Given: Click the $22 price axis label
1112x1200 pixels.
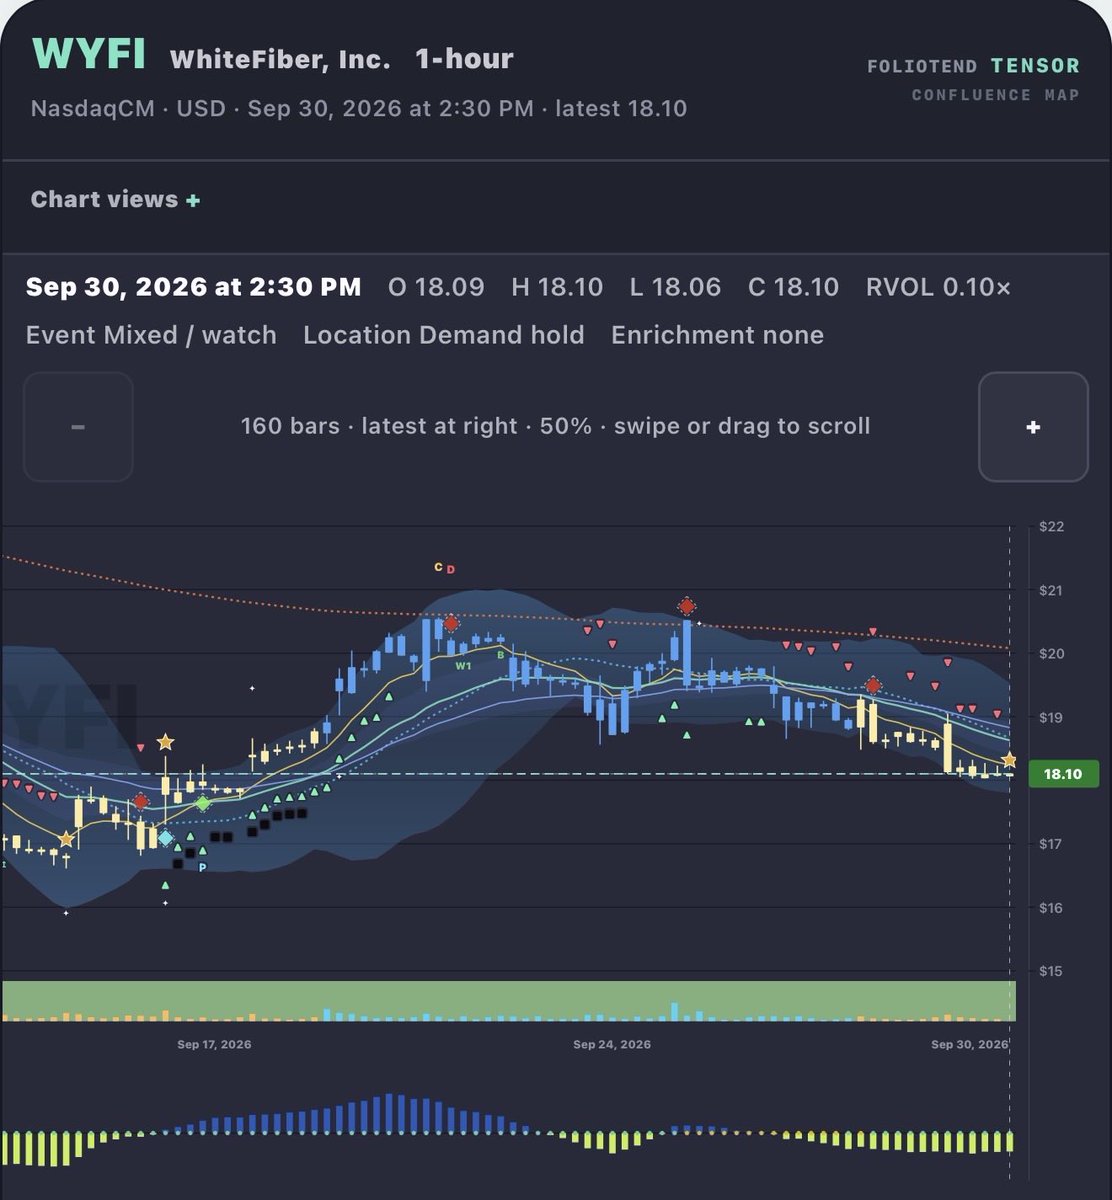Looking at the screenshot, I should (x=1050, y=527).
